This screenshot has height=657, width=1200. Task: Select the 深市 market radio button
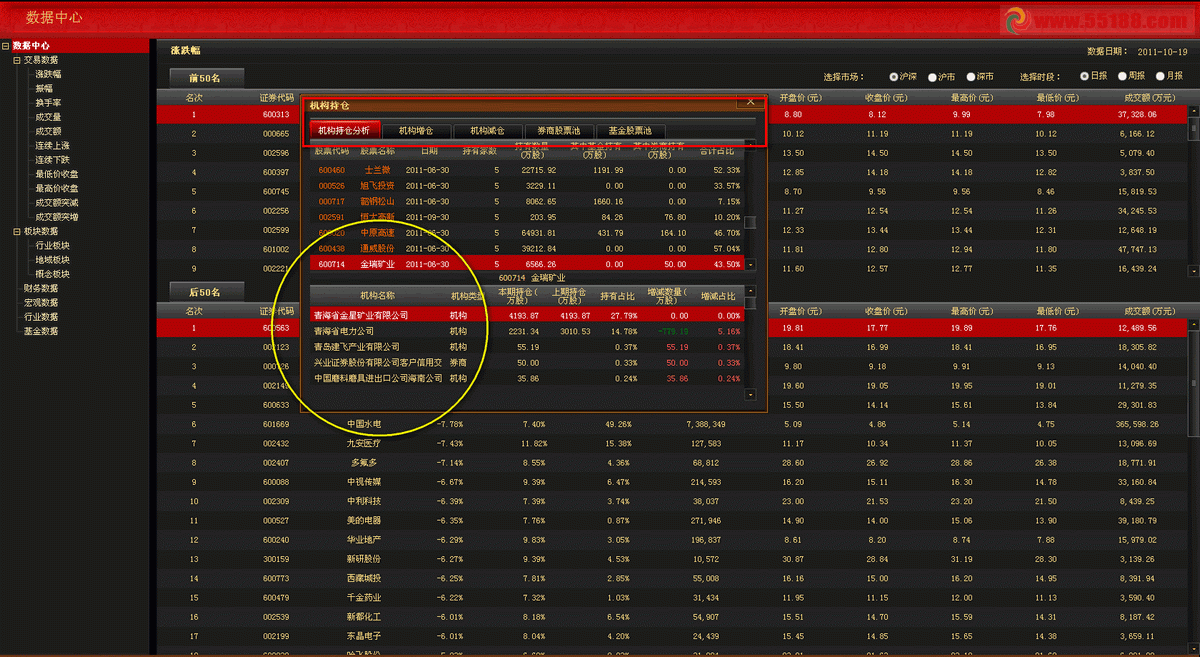click(x=970, y=77)
